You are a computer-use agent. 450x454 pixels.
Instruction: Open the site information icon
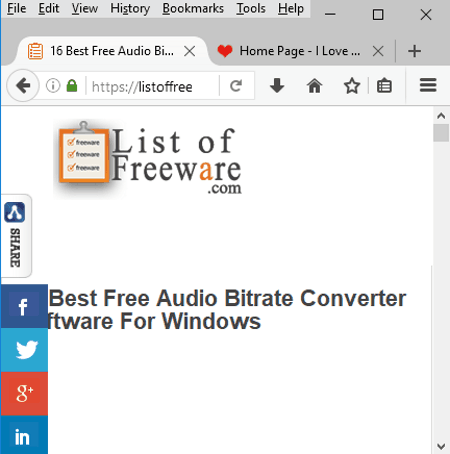(53, 86)
